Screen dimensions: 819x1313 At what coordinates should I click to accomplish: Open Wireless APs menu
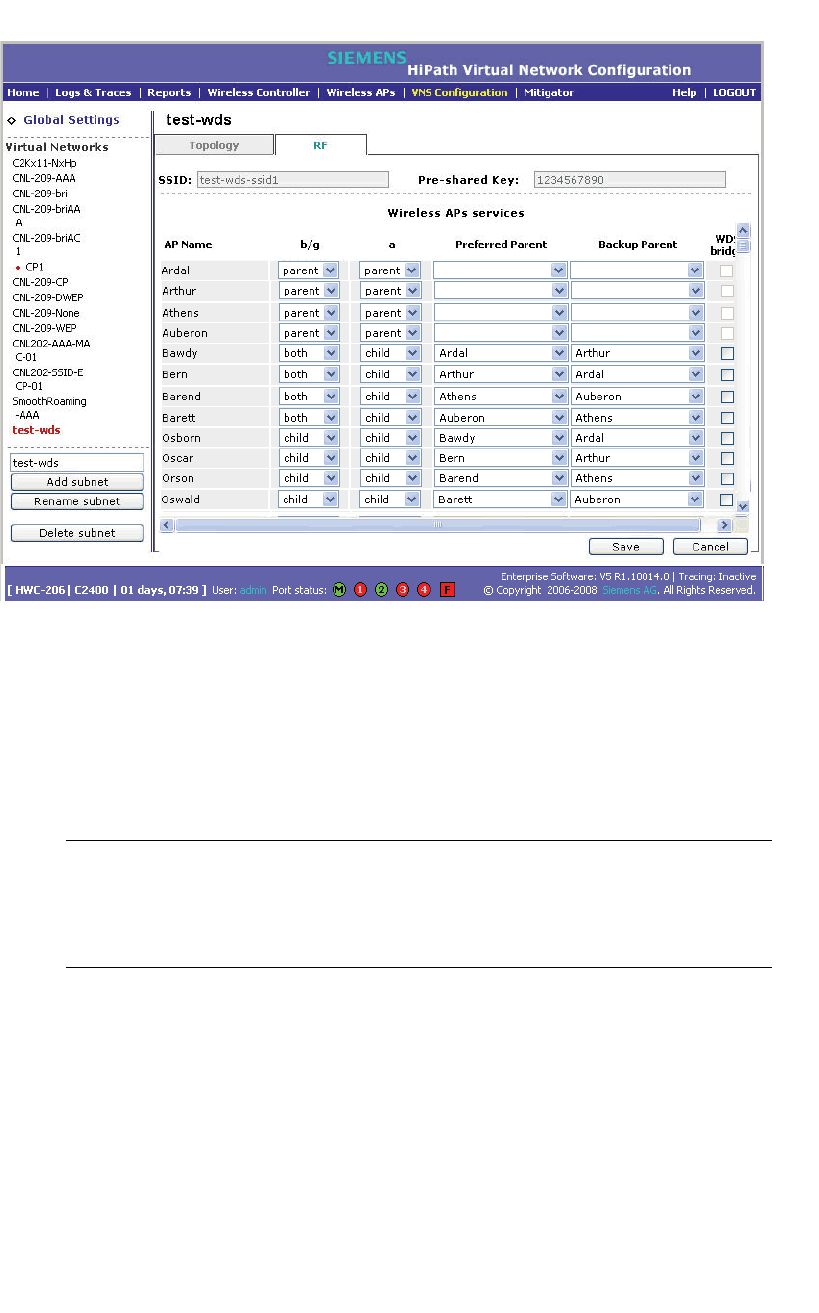(361, 92)
